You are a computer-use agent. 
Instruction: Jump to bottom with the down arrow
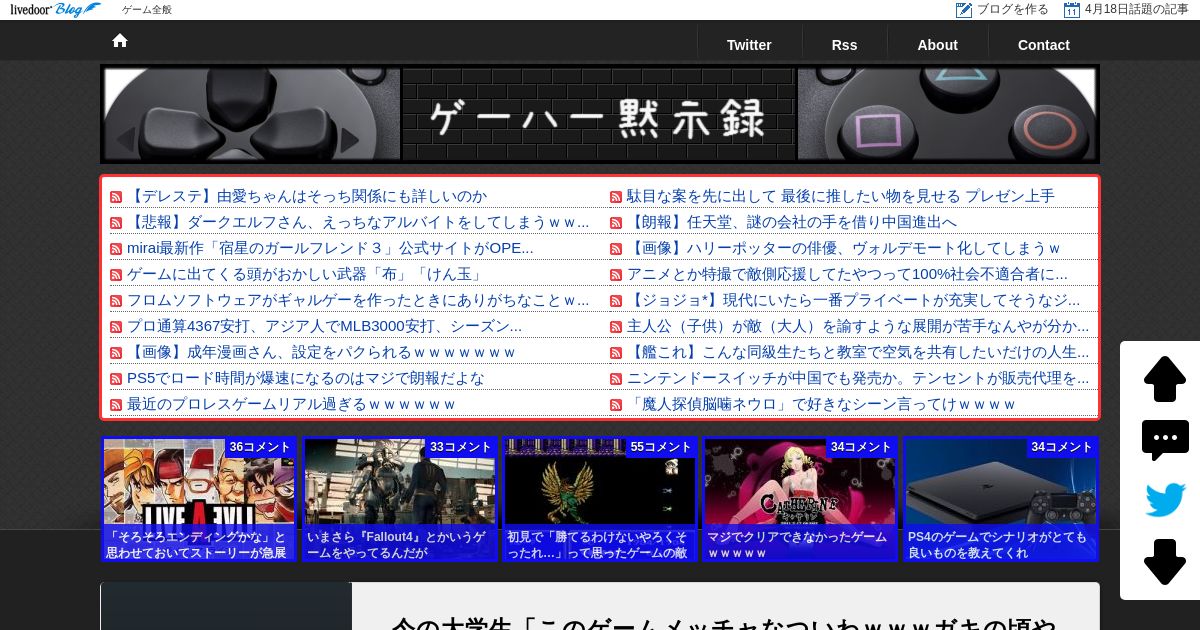click(1165, 562)
